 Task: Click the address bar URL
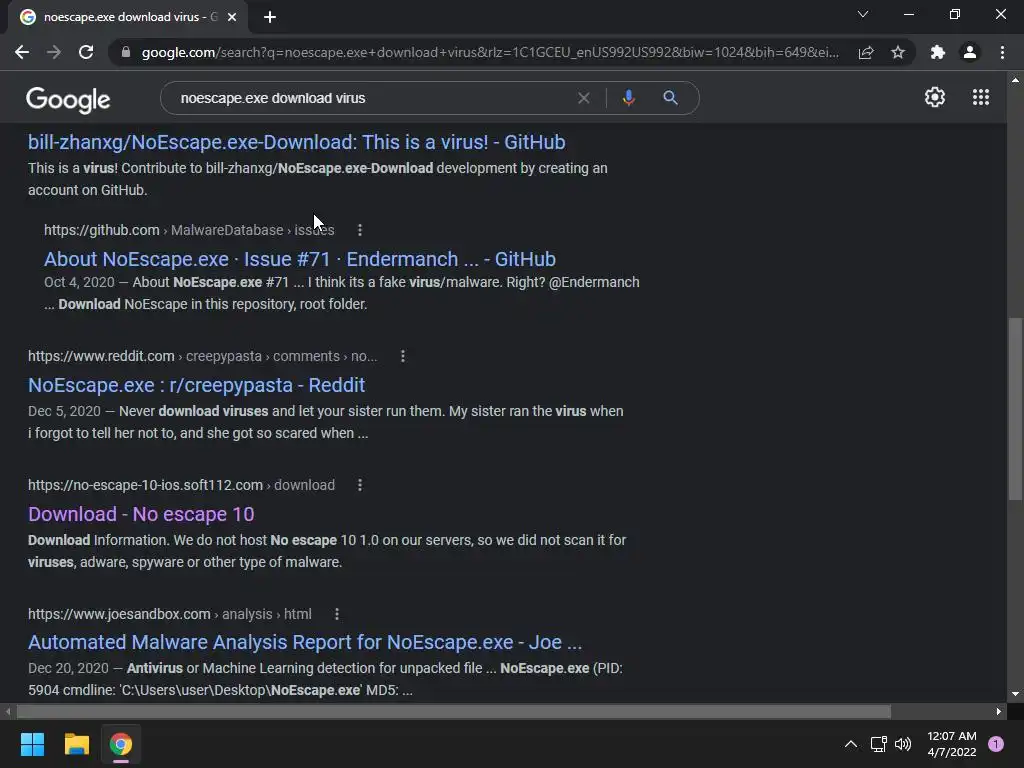(x=490, y=52)
